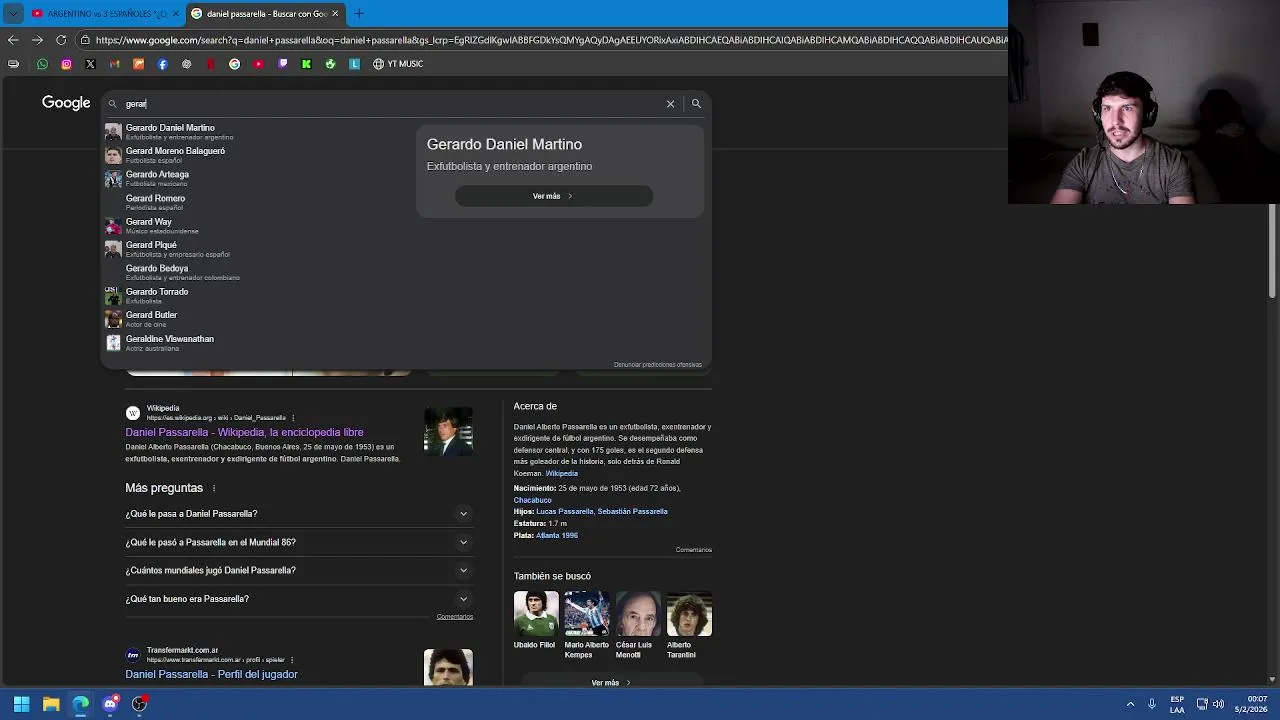Open the tab search dropdown
Screen dimensions: 1280x720
click(13, 13)
